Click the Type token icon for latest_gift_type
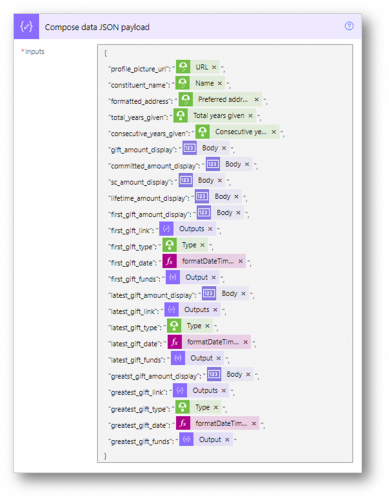 174,326
